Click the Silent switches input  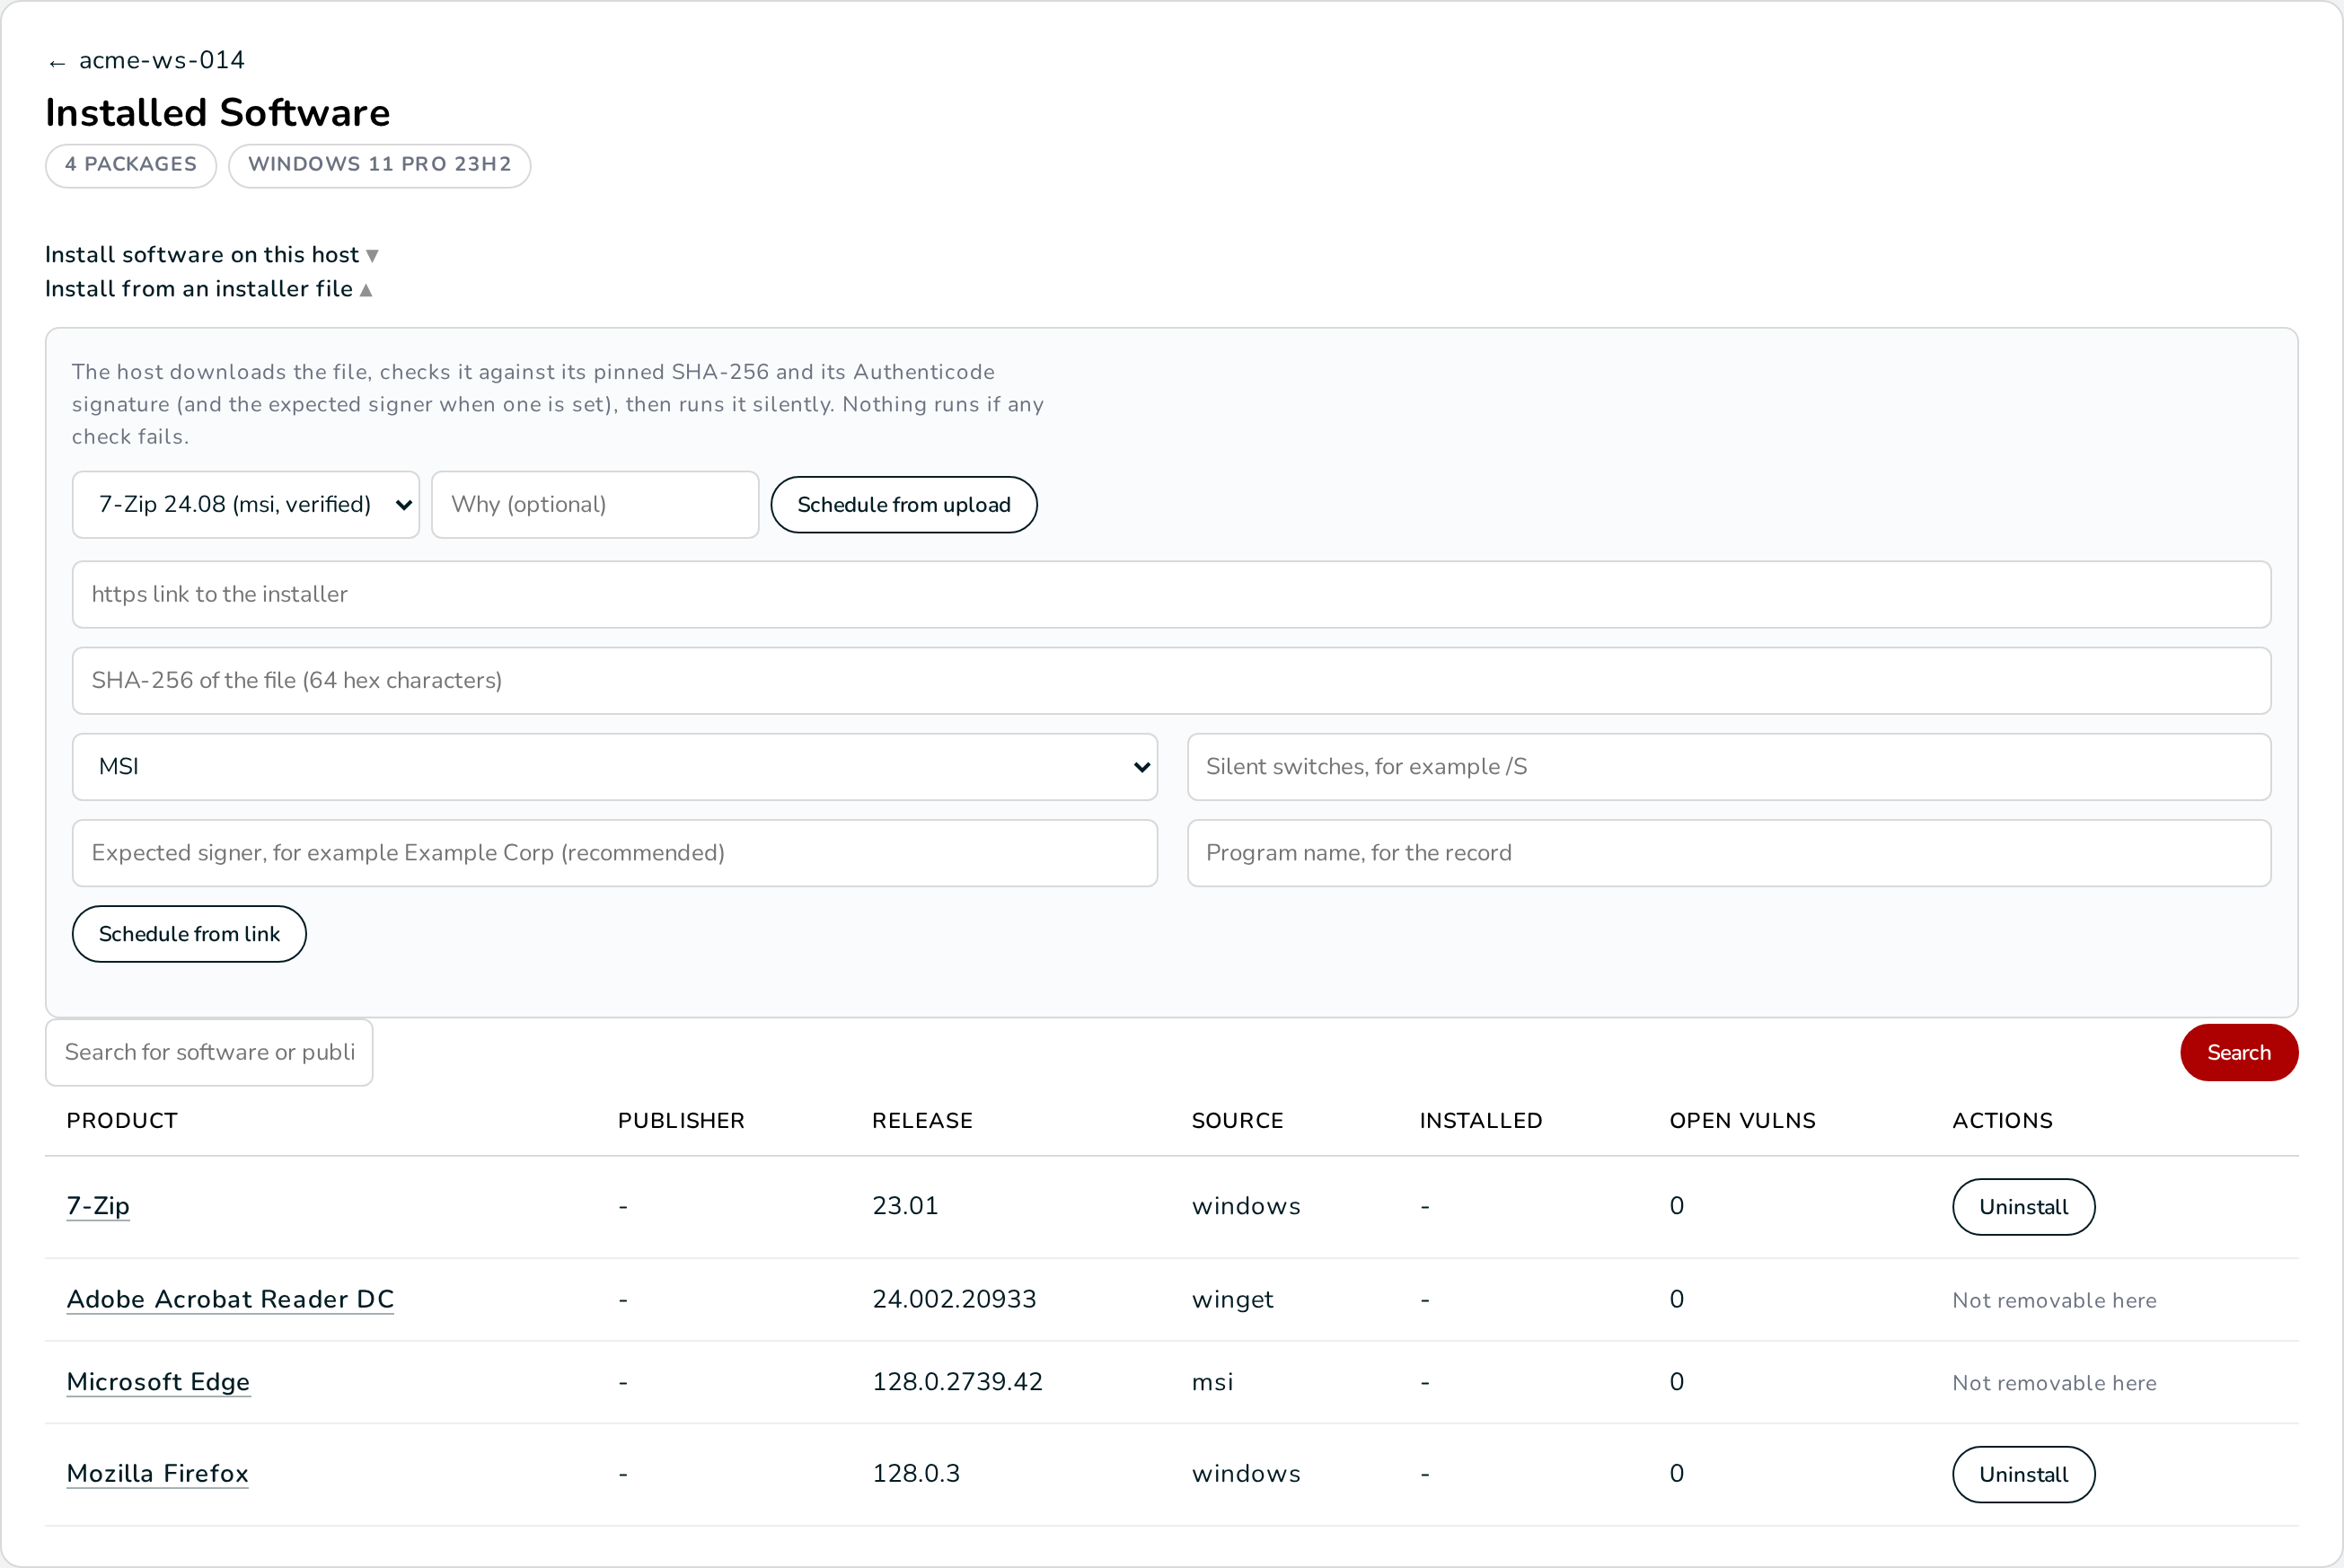coord(1729,767)
